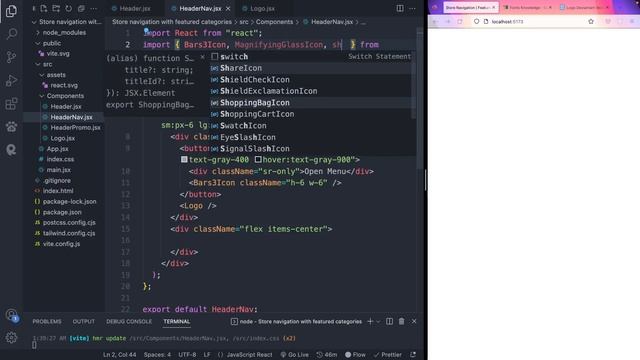Open the paw-shaped extension icon in activity bar
This screenshot has height=360, width=640.
point(11,127)
